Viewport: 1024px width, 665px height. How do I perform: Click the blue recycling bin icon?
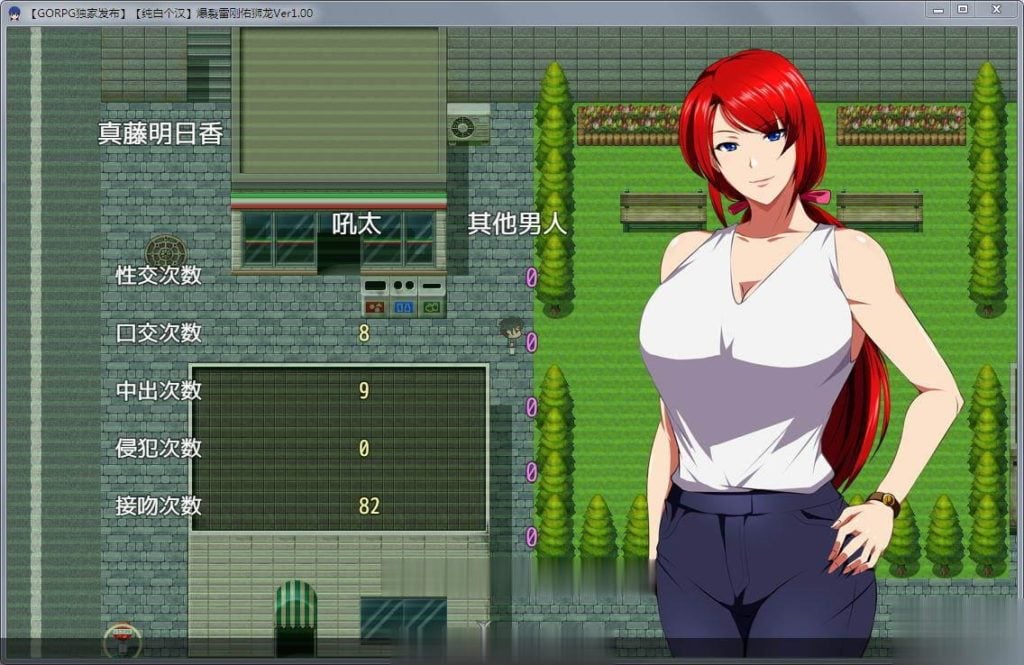[403, 307]
